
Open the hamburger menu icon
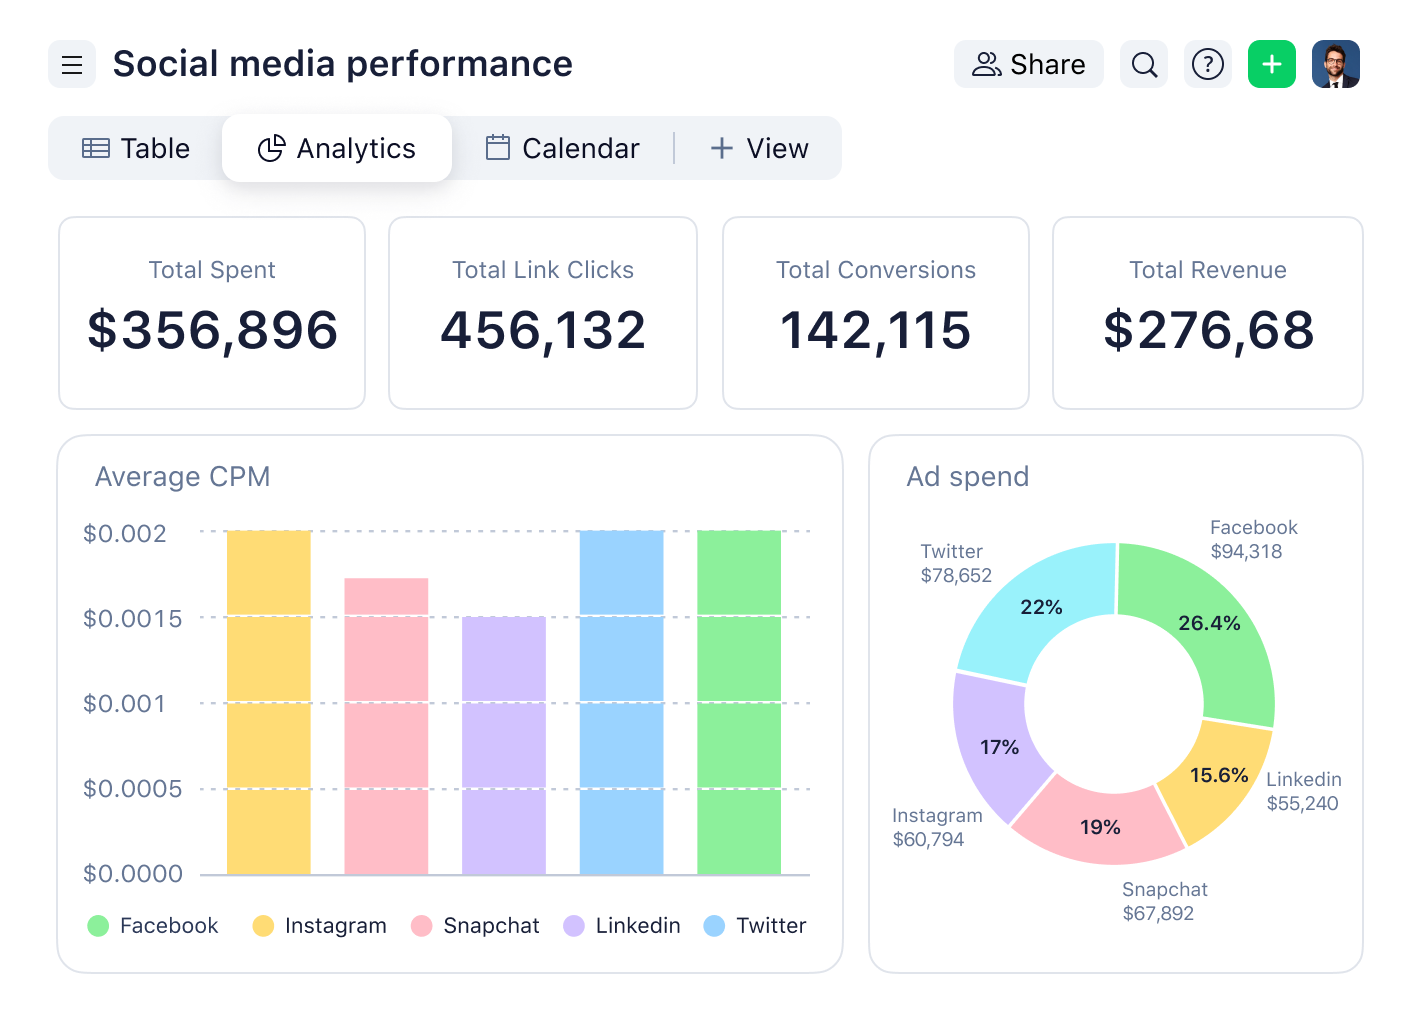(72, 65)
